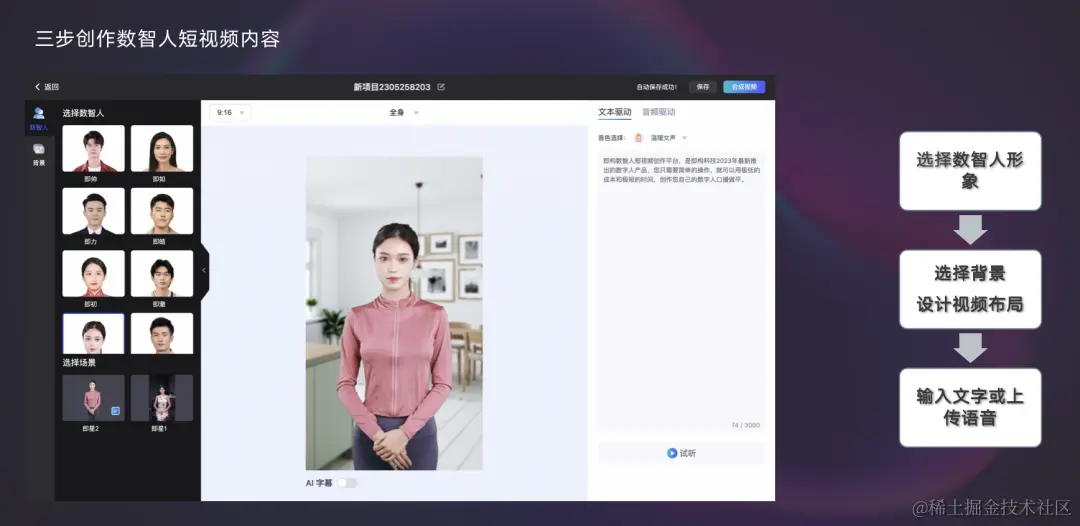Select the 即晴 digital human

tap(162, 211)
